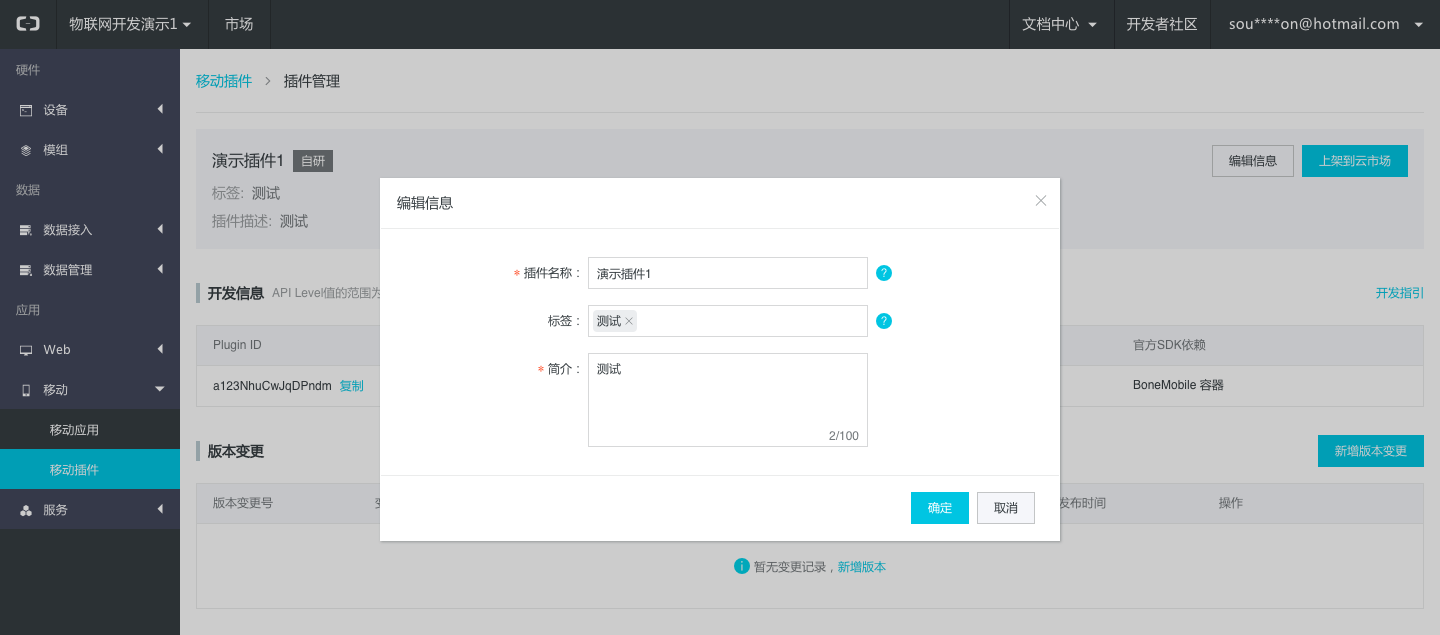Click help icon next to 插件名称 field
Image resolution: width=1440 pixels, height=635 pixels.
point(884,273)
